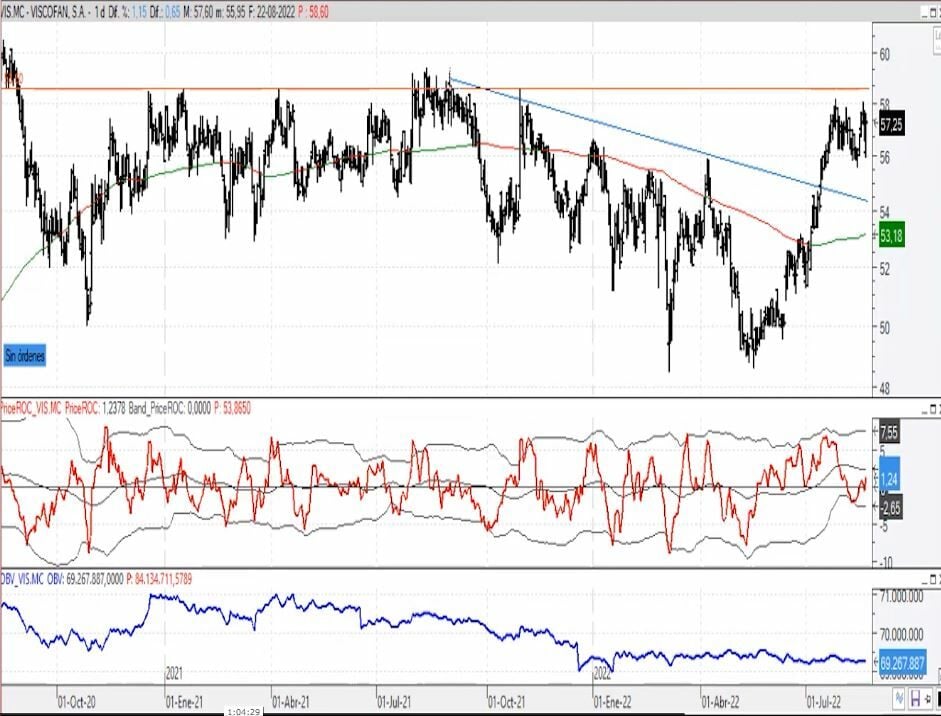The image size is (941, 716).
Task: Click the 71.000.000 OBV axis label
Action: click(901, 597)
